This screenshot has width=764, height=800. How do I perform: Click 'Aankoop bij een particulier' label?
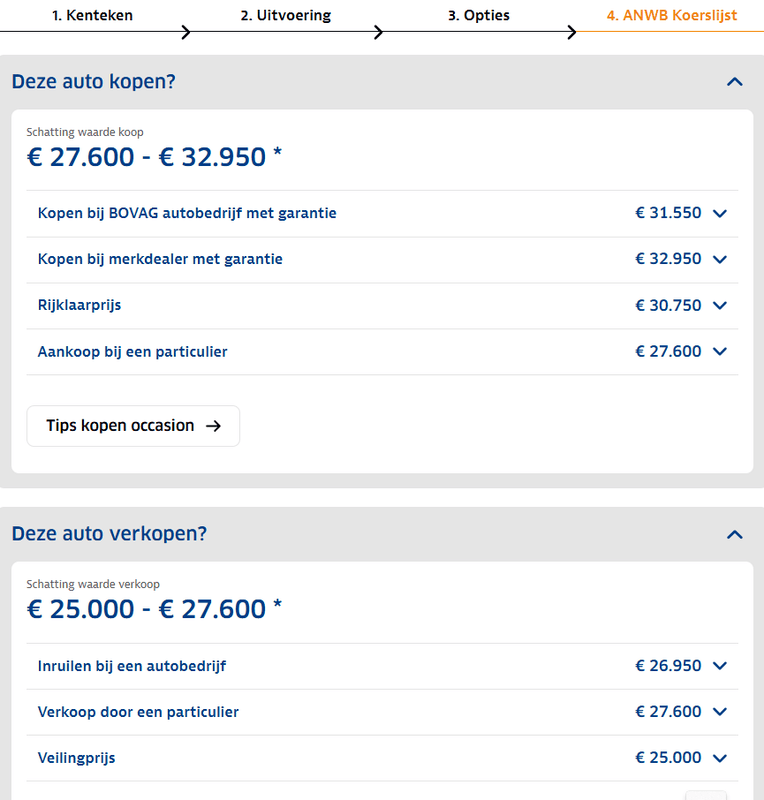point(133,351)
